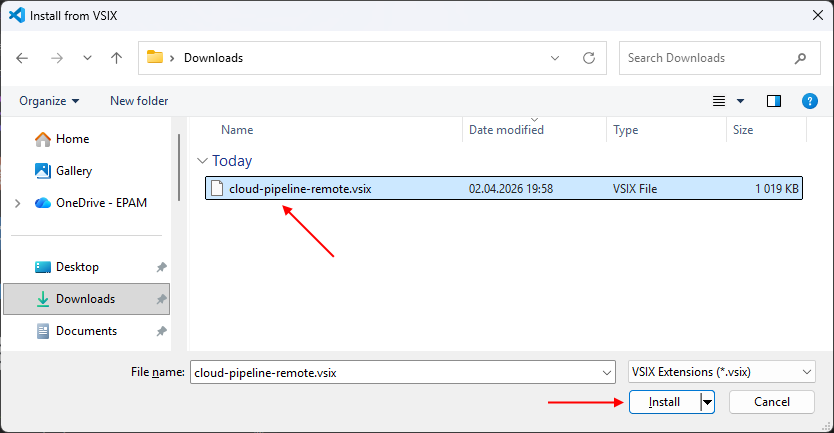834x433 pixels.
Task: Unpin Desktop using its pin icon
Action: pyautogui.click(x=161, y=267)
